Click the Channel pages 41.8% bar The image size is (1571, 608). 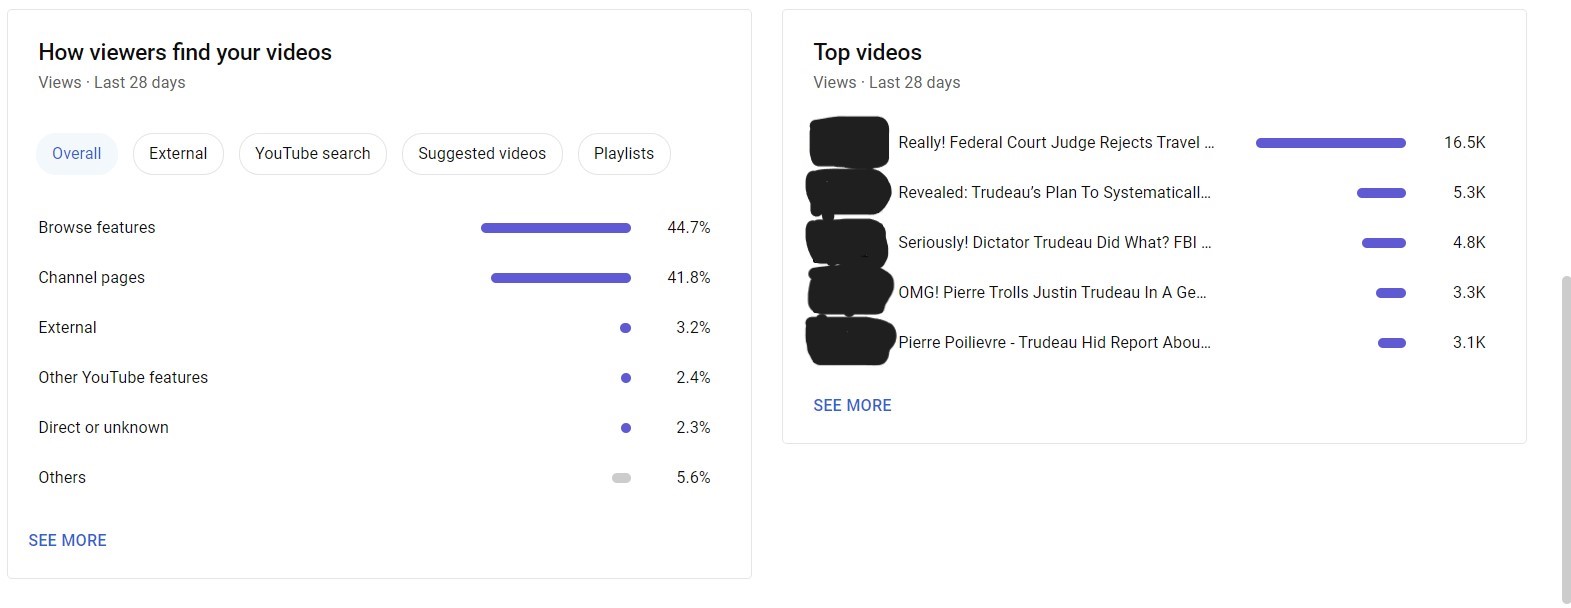(561, 278)
